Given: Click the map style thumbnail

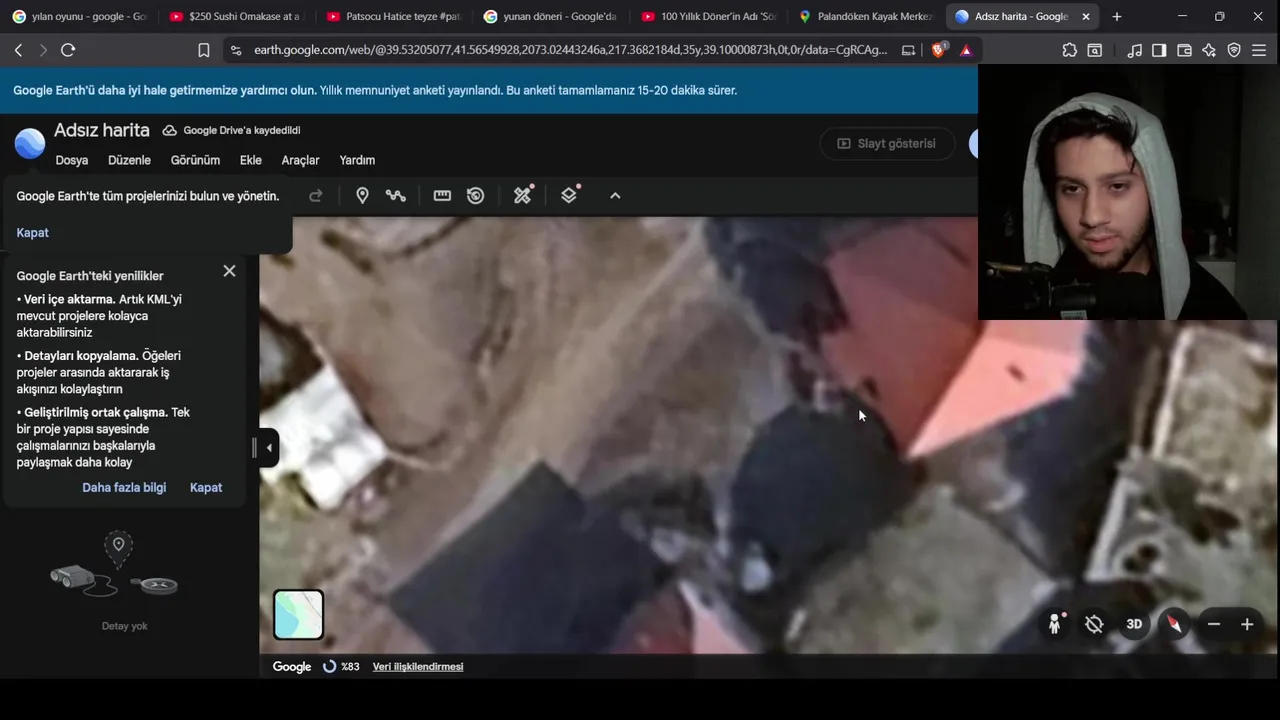Looking at the screenshot, I should [298, 614].
